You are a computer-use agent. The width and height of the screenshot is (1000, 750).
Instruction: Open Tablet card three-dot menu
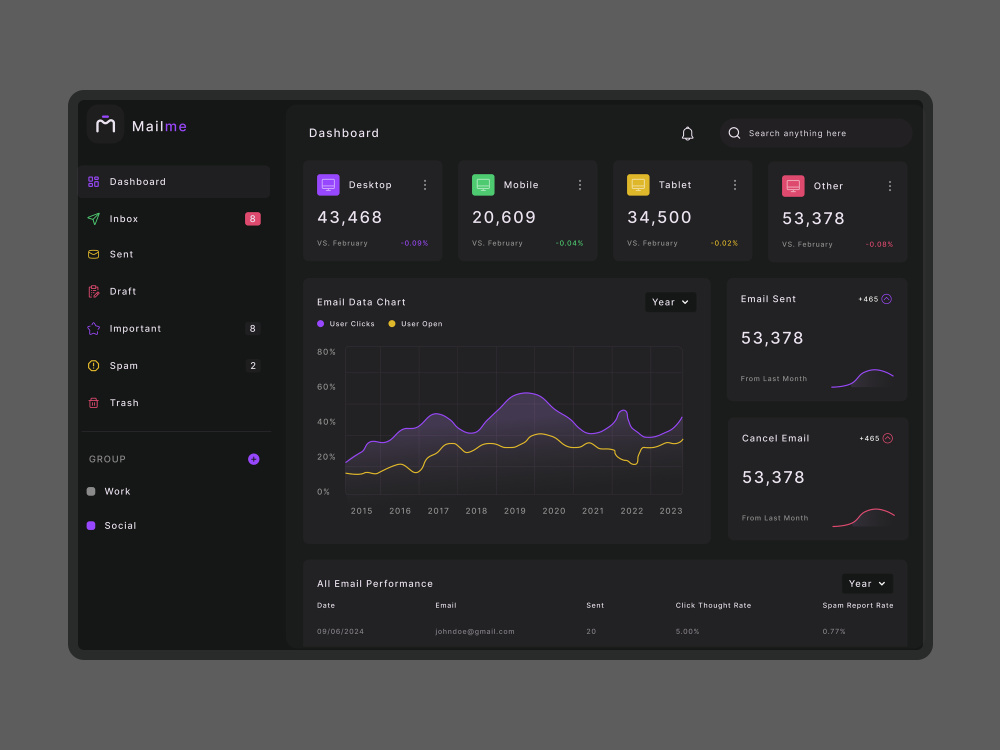tap(735, 185)
